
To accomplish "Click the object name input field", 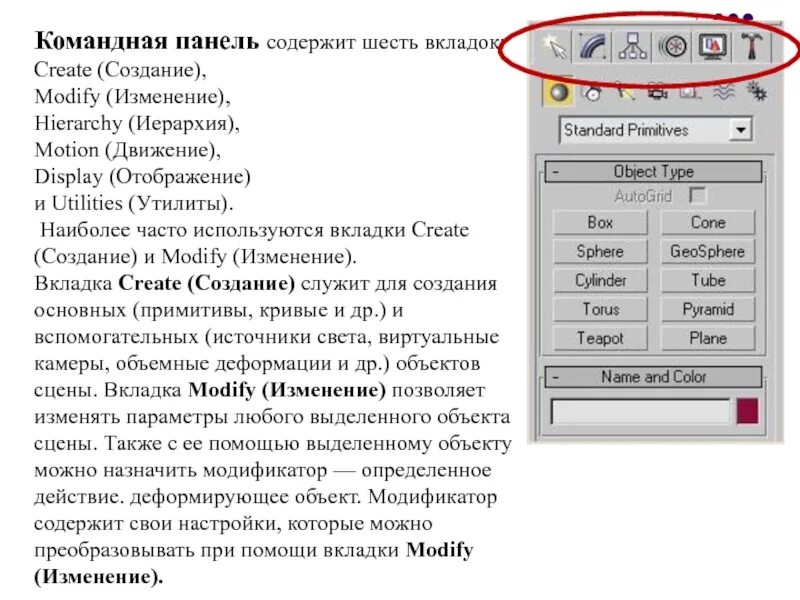I will 640,411.
